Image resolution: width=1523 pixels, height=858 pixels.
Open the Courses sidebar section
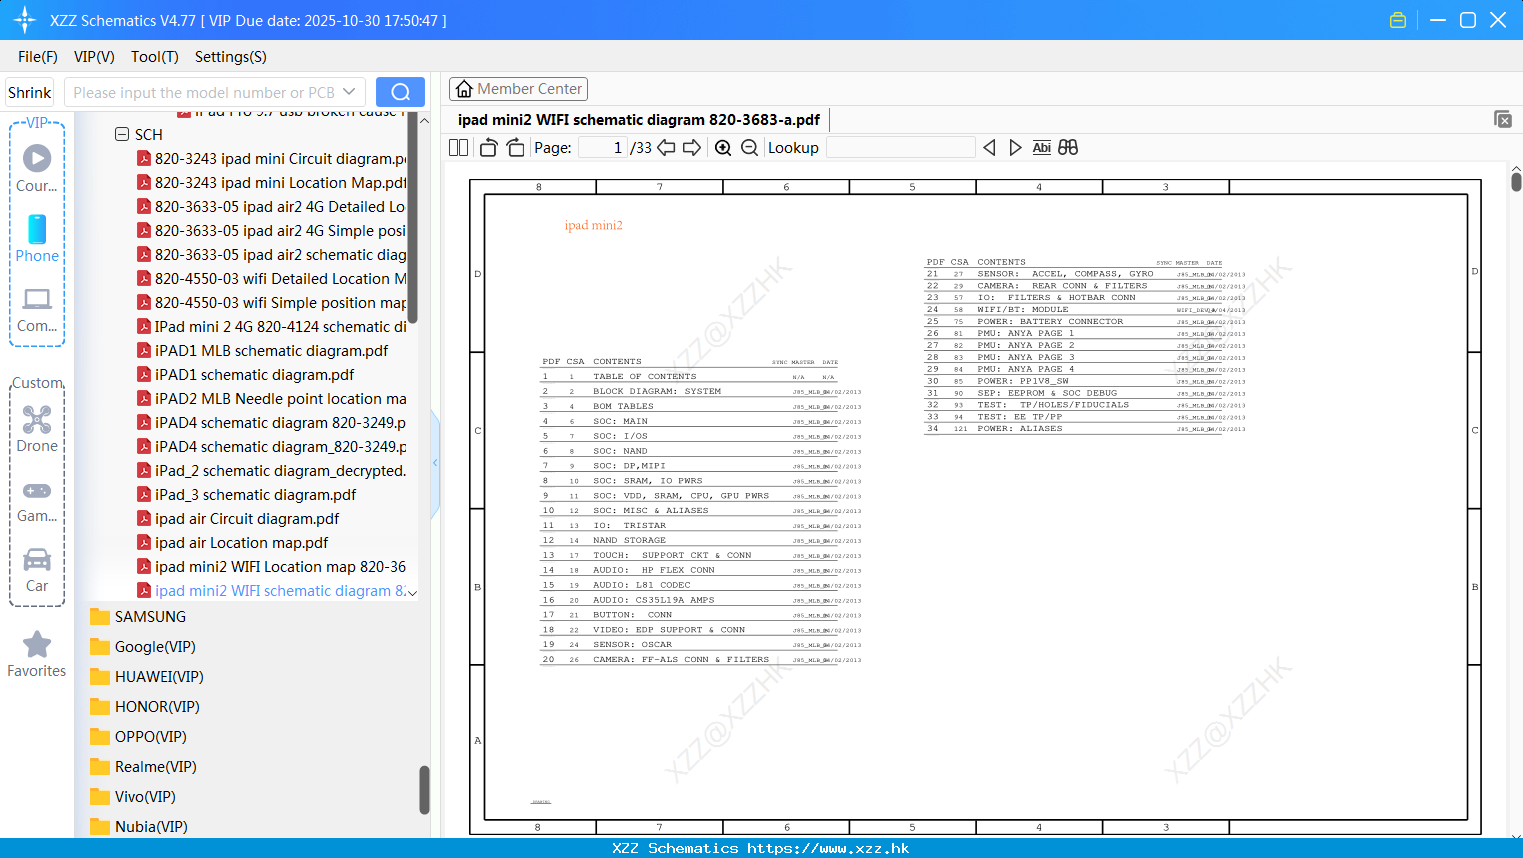[x=37, y=168]
